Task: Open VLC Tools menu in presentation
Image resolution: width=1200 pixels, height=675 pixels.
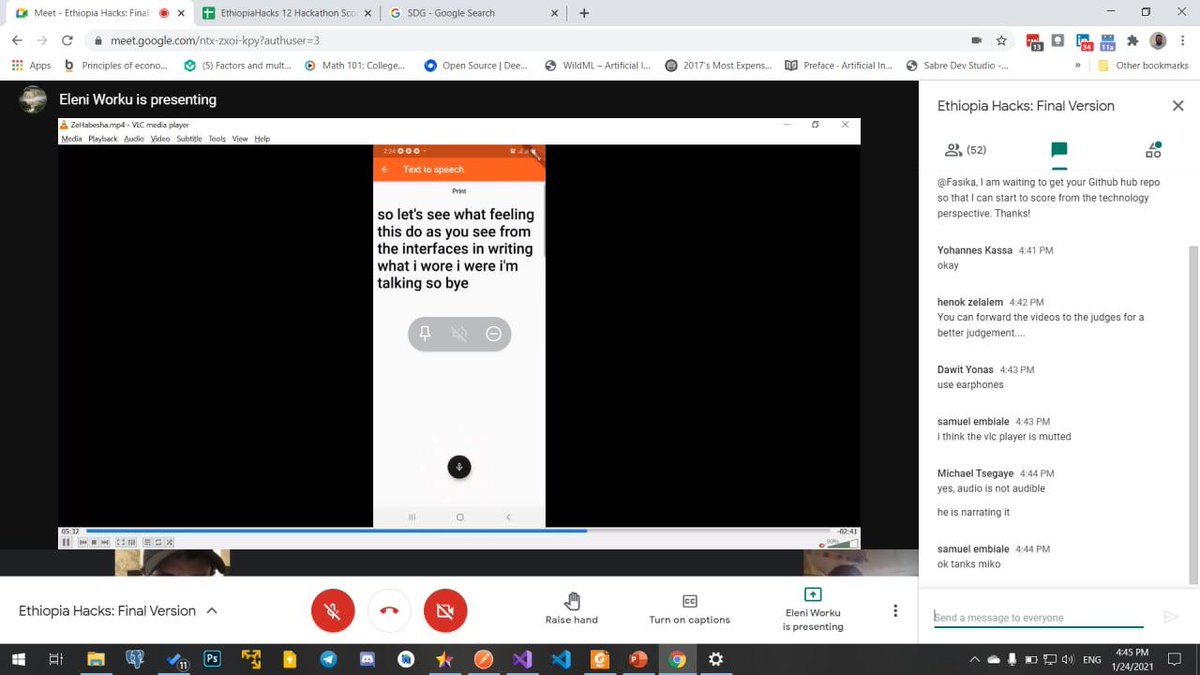Action: click(217, 139)
